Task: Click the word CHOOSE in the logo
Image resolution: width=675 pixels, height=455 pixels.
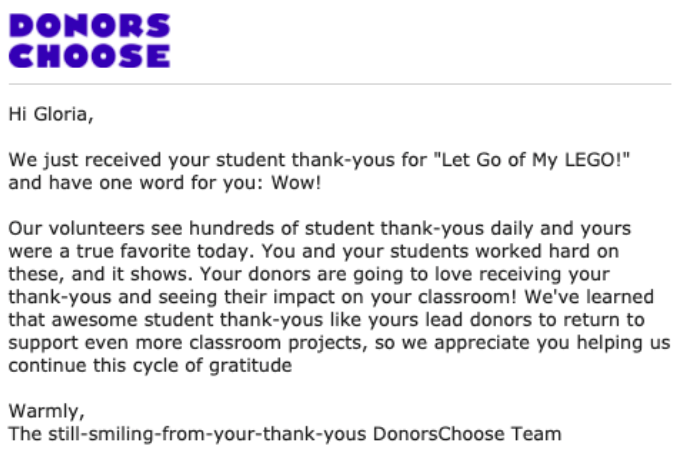Action: (x=90, y=56)
